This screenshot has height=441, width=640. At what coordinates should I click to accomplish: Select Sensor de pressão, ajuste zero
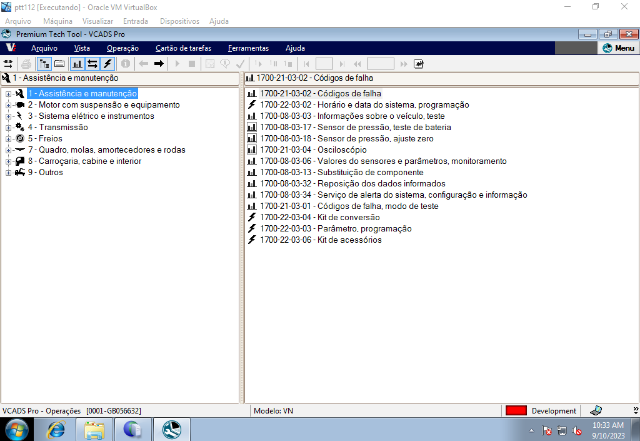347,138
